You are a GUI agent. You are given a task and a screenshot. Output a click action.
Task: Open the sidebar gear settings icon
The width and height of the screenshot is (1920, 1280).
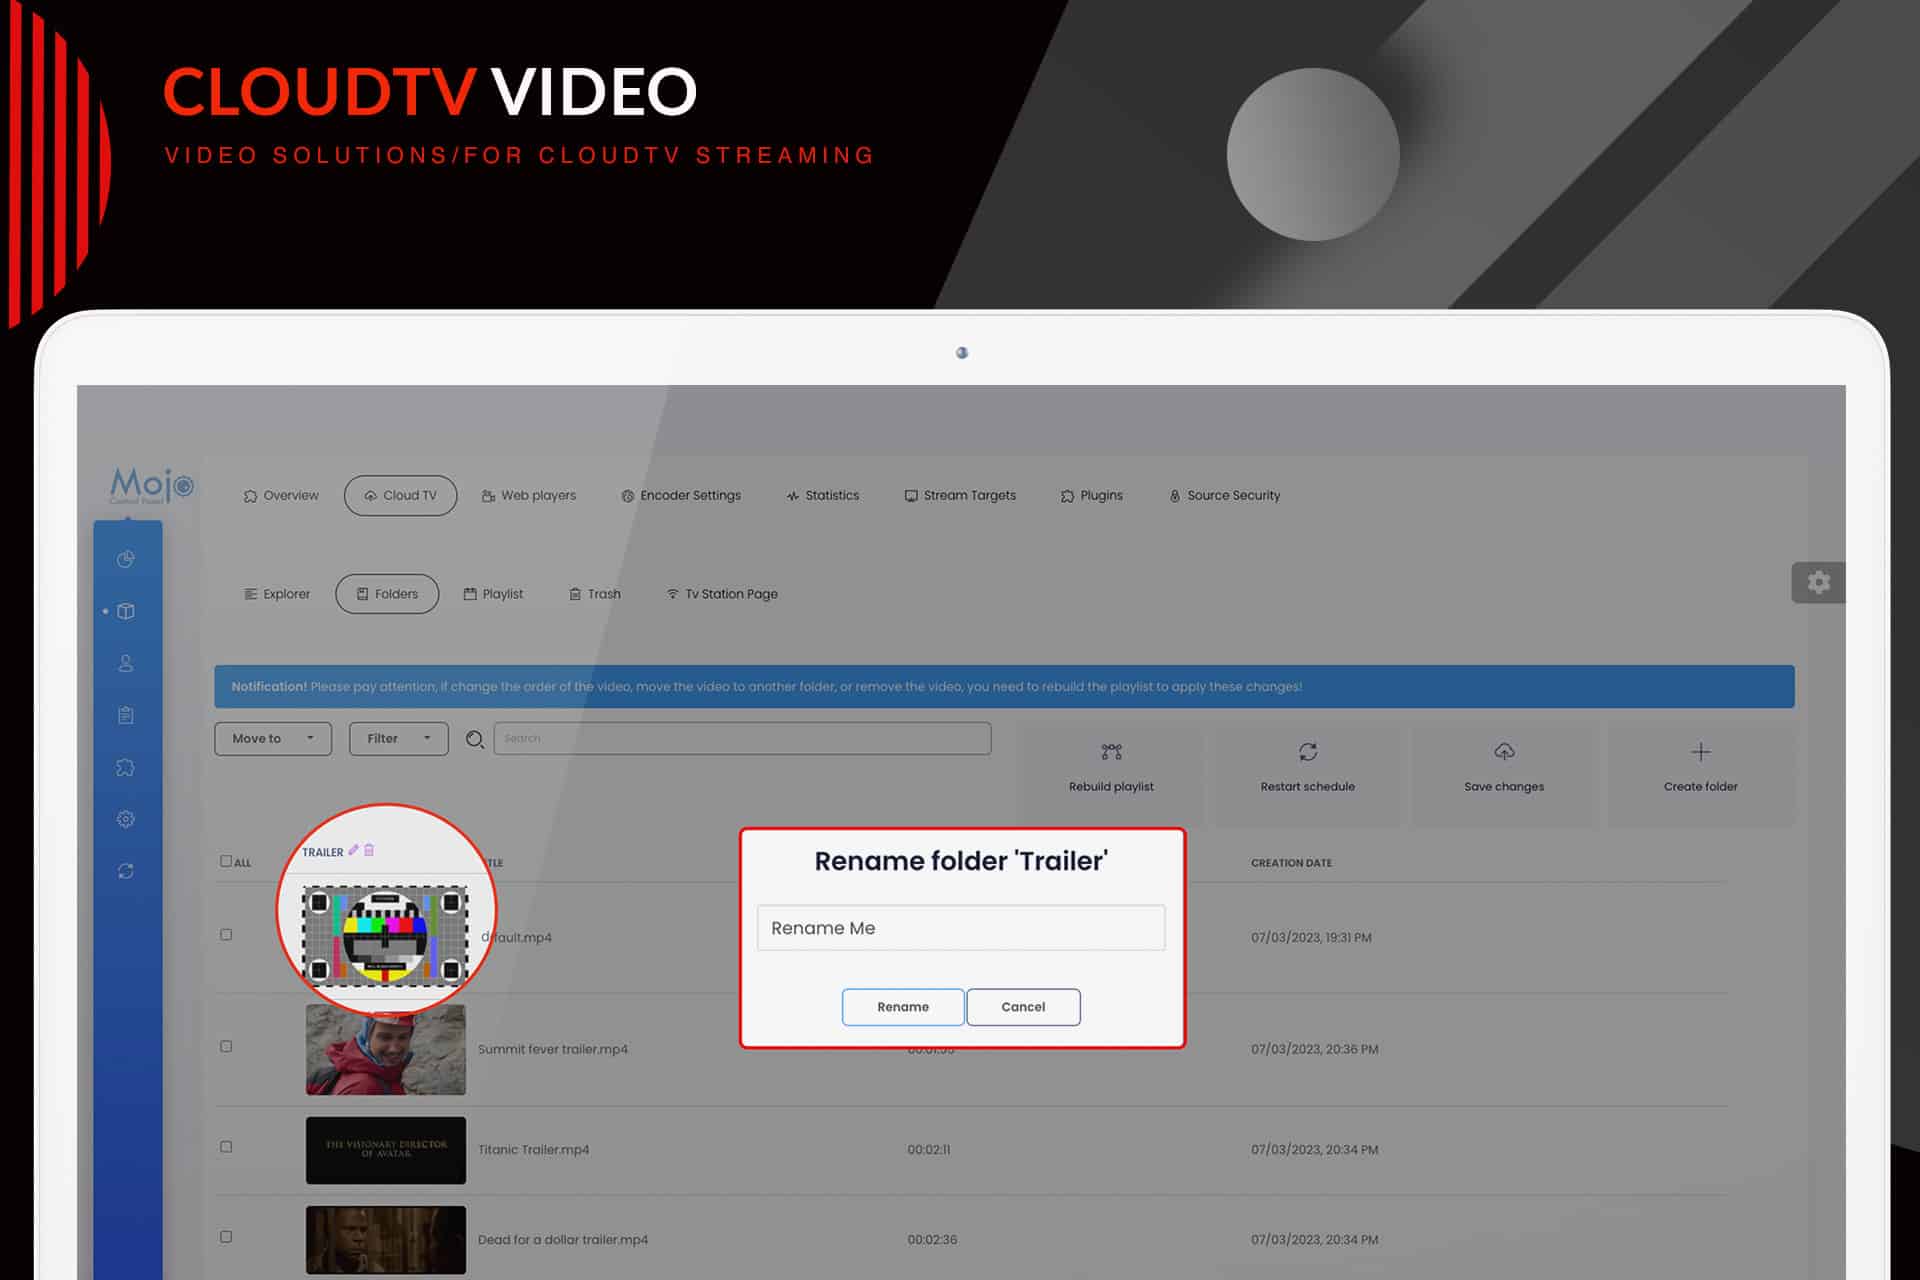coord(126,819)
